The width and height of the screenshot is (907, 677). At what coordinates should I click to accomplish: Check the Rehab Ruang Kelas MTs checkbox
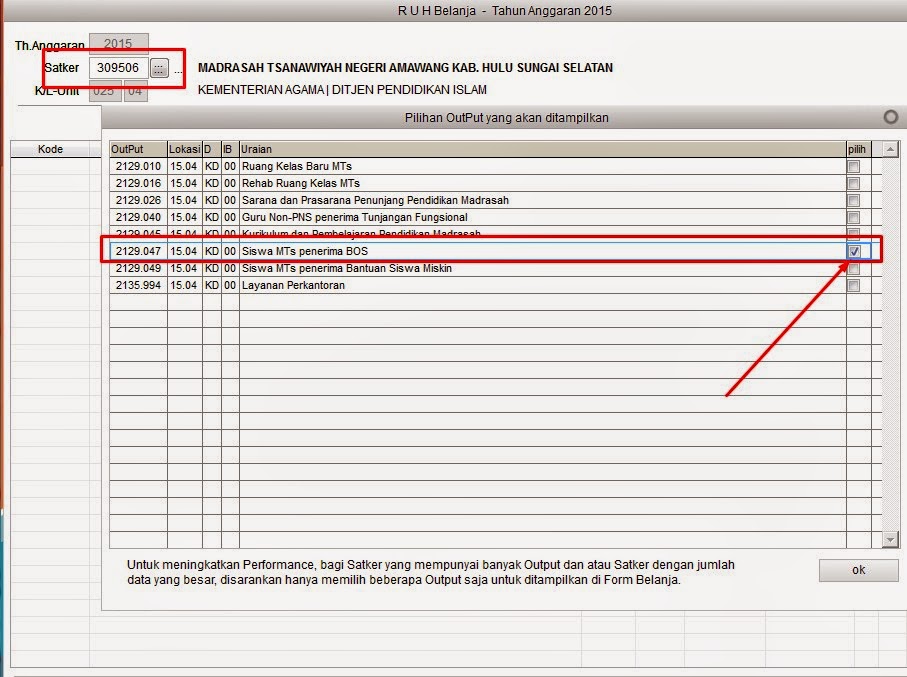[x=852, y=183]
